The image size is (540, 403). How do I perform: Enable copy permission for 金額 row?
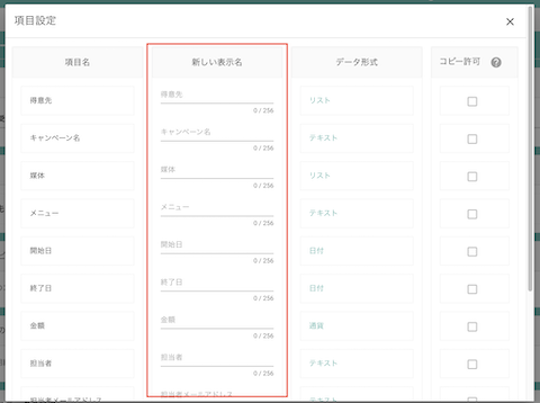point(472,327)
